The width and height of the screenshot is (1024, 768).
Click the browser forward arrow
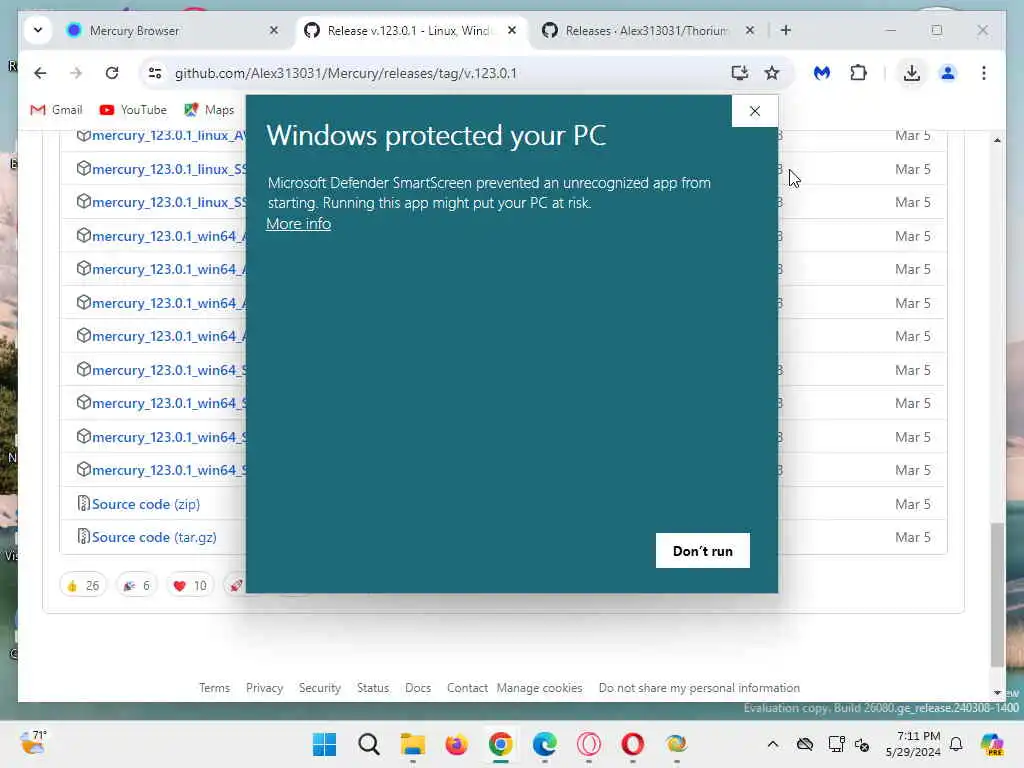point(76,73)
